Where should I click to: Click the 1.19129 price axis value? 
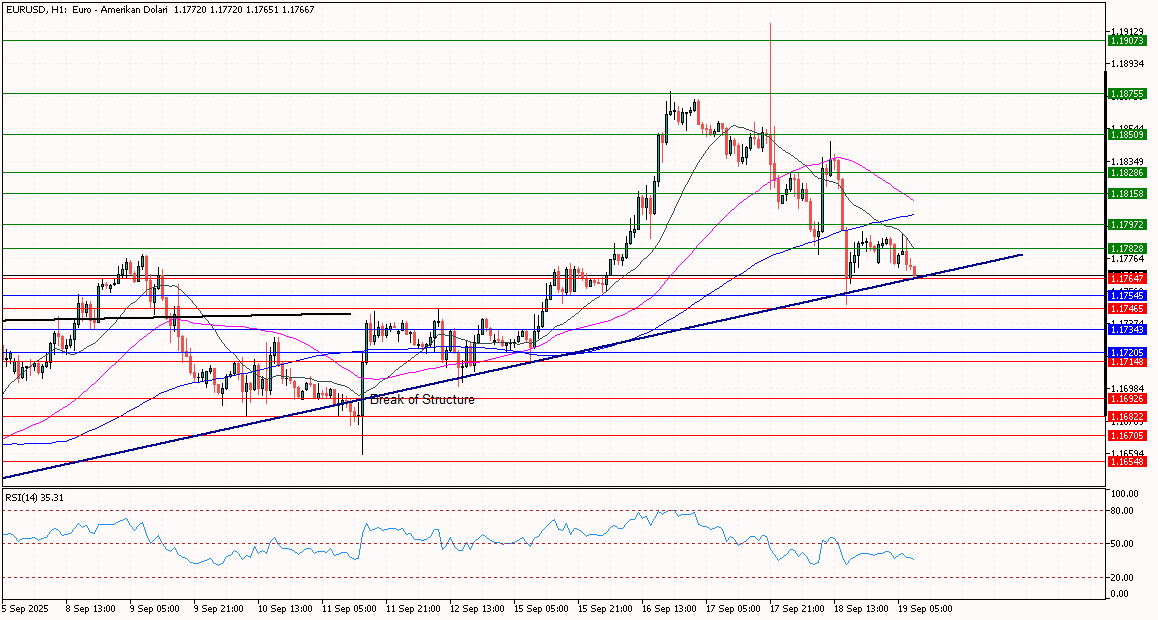1128,32
